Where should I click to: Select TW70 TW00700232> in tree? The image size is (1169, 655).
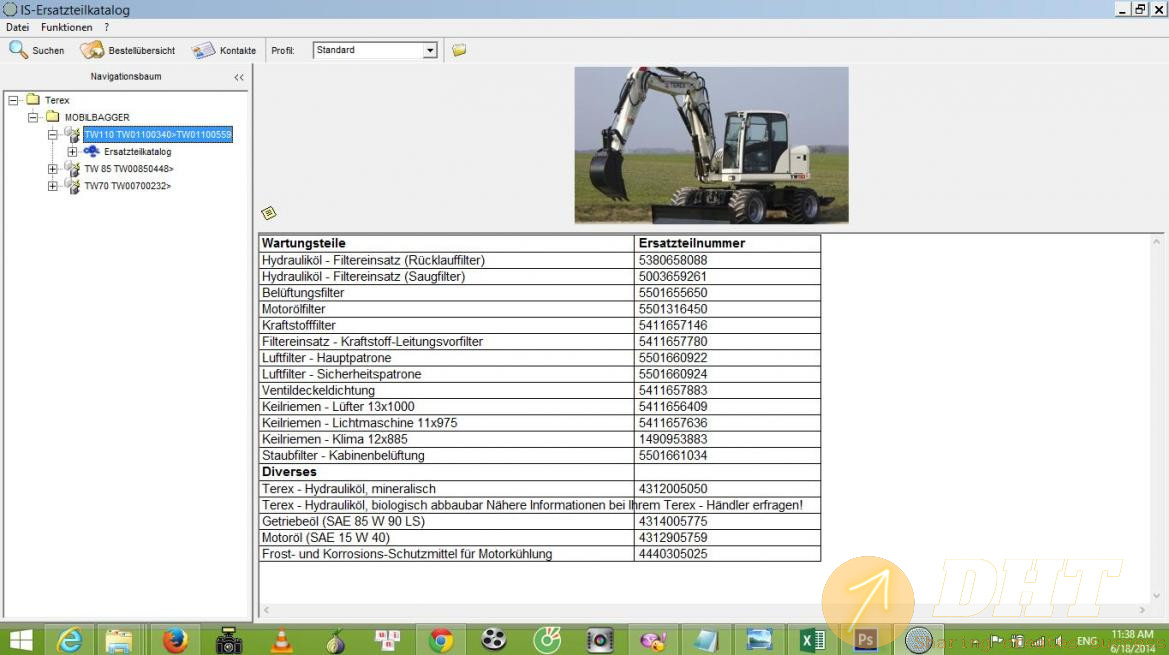click(127, 186)
